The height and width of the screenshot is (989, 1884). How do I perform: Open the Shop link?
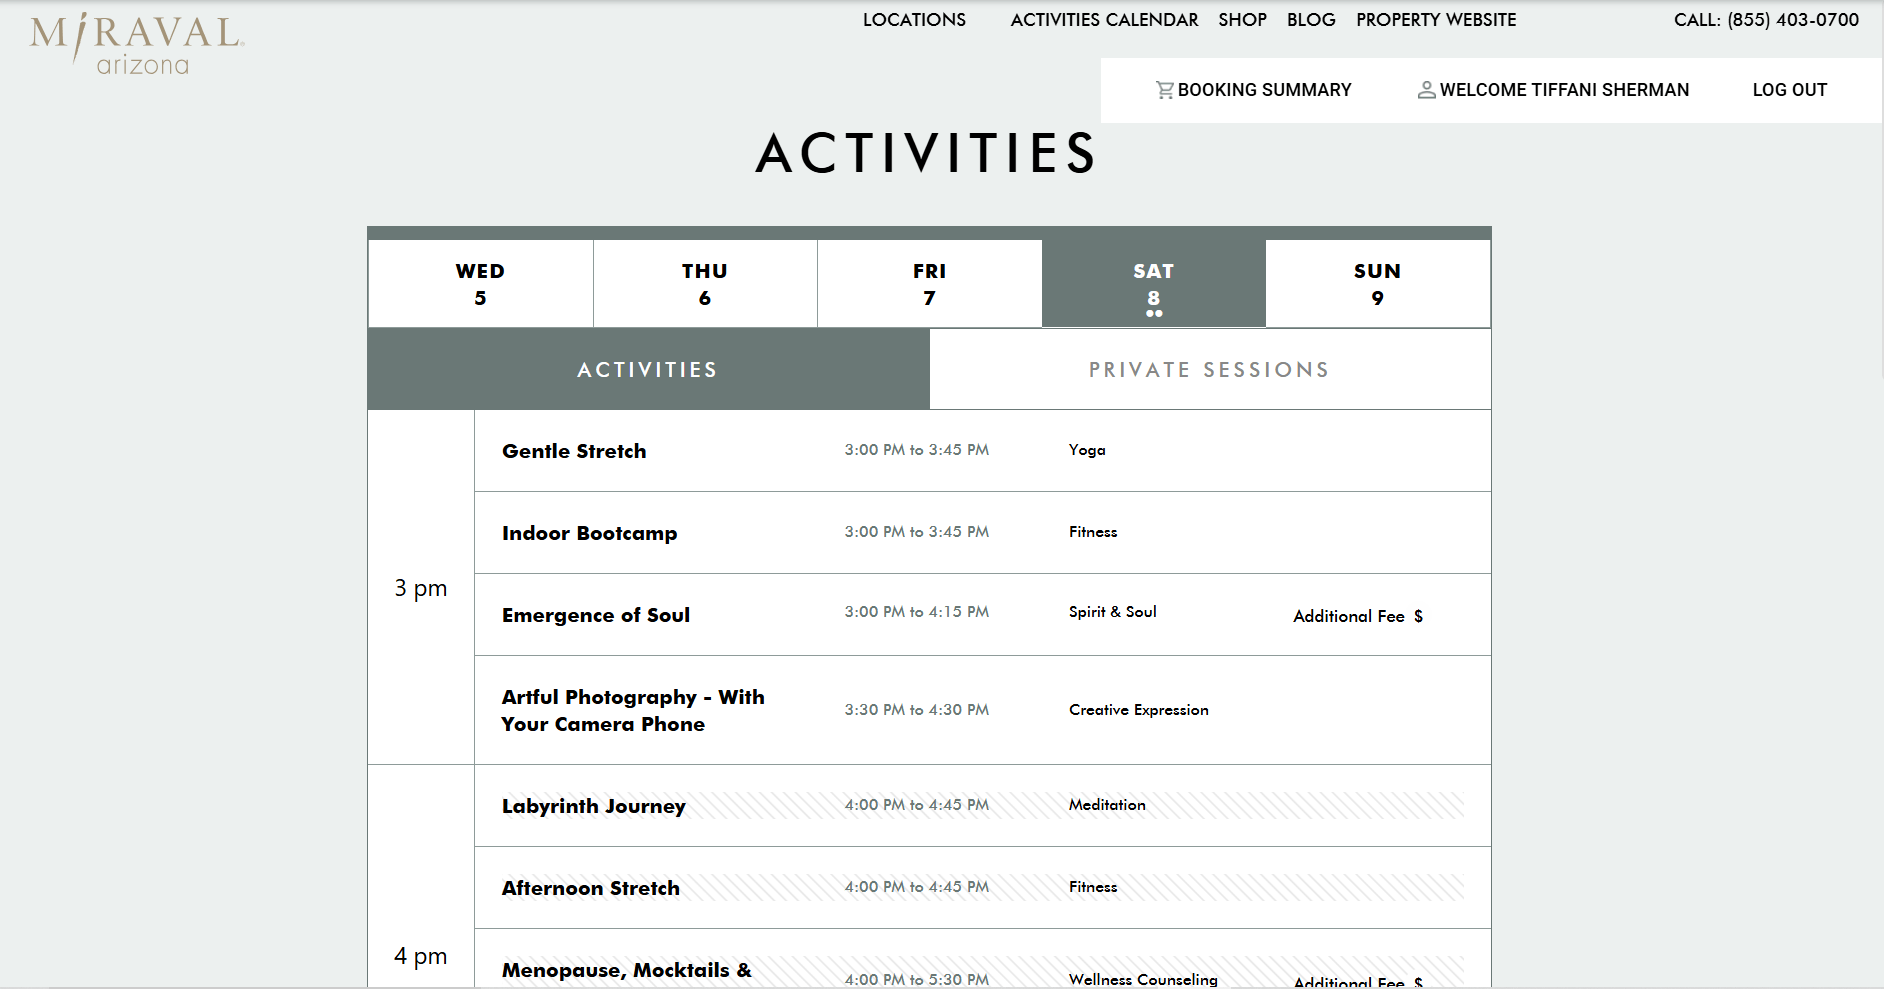(1242, 20)
